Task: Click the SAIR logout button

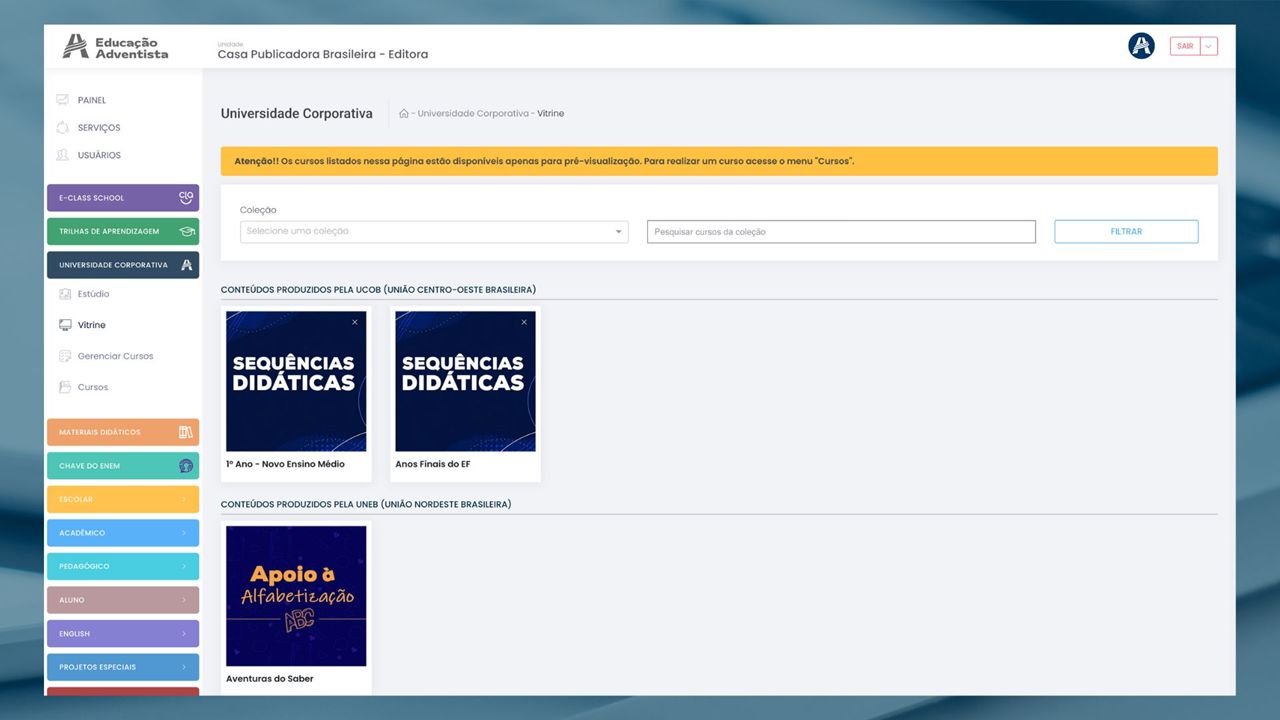Action: click(1185, 46)
